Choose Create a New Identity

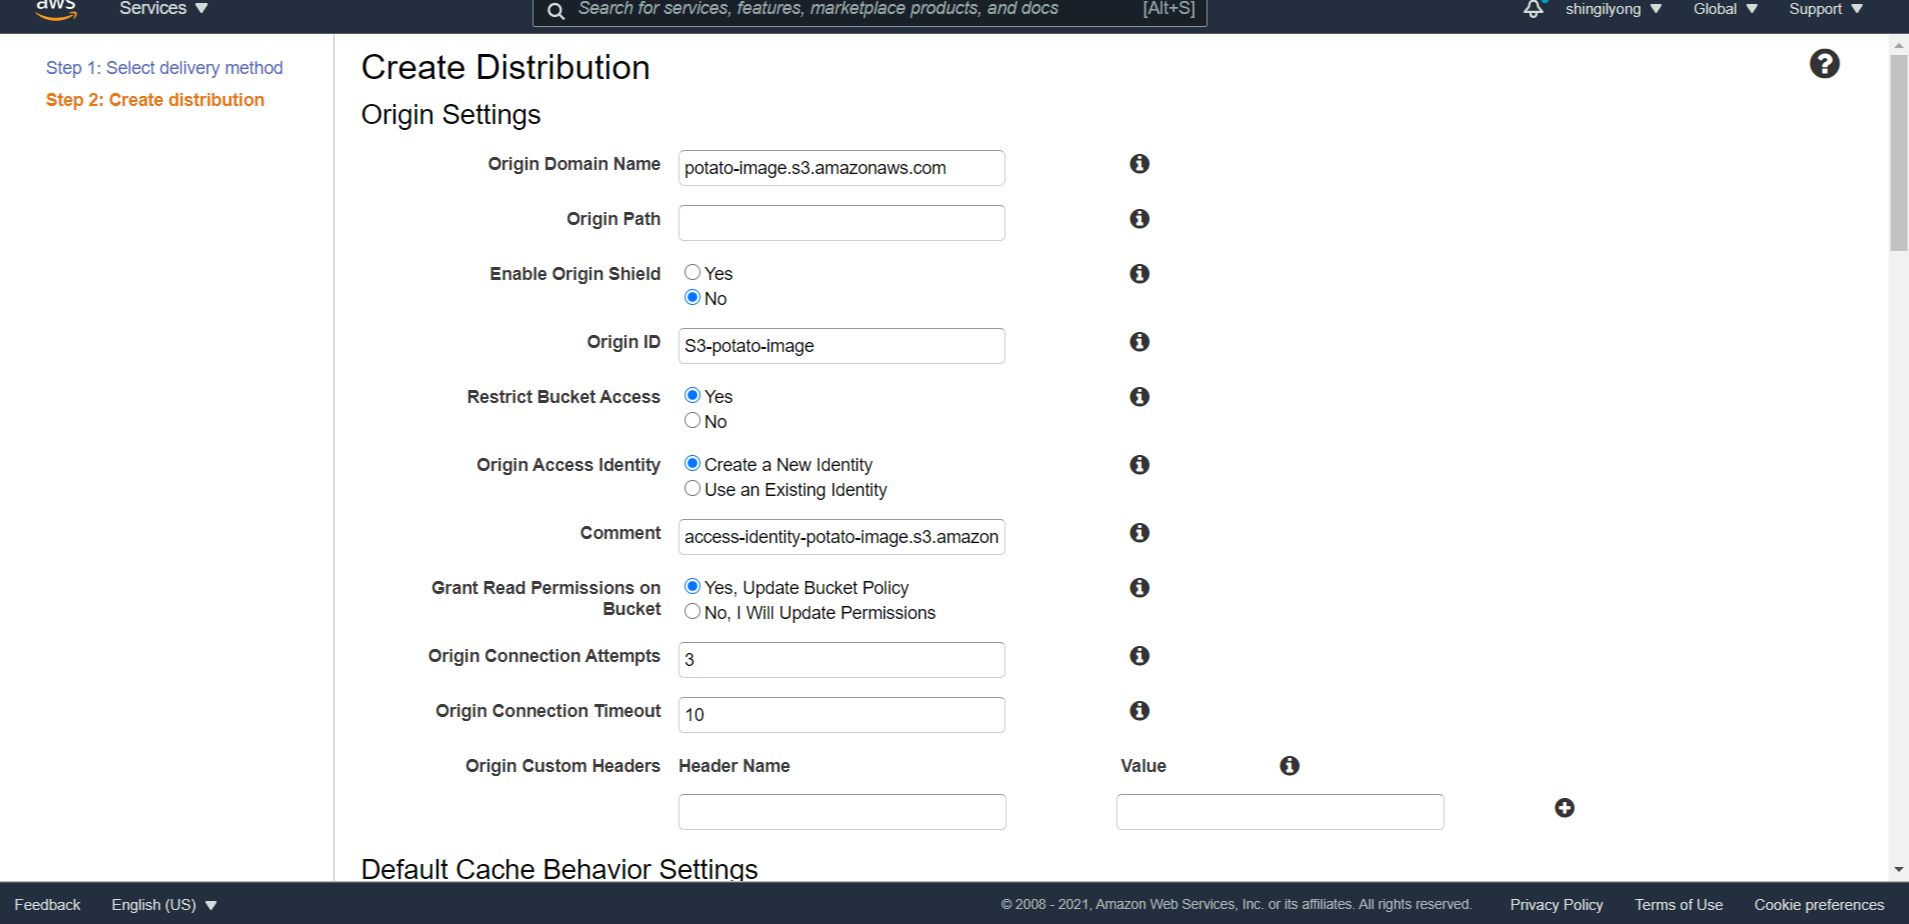tap(692, 463)
